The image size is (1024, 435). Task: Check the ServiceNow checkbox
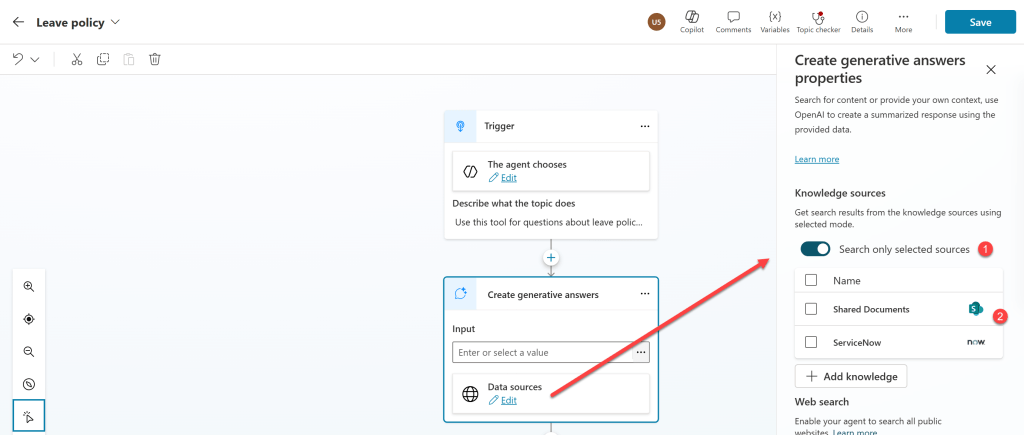[x=811, y=342]
